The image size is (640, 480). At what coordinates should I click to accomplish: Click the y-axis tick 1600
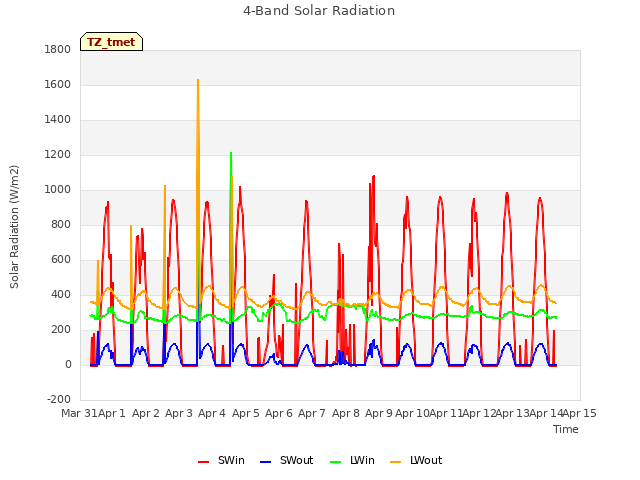58,84
